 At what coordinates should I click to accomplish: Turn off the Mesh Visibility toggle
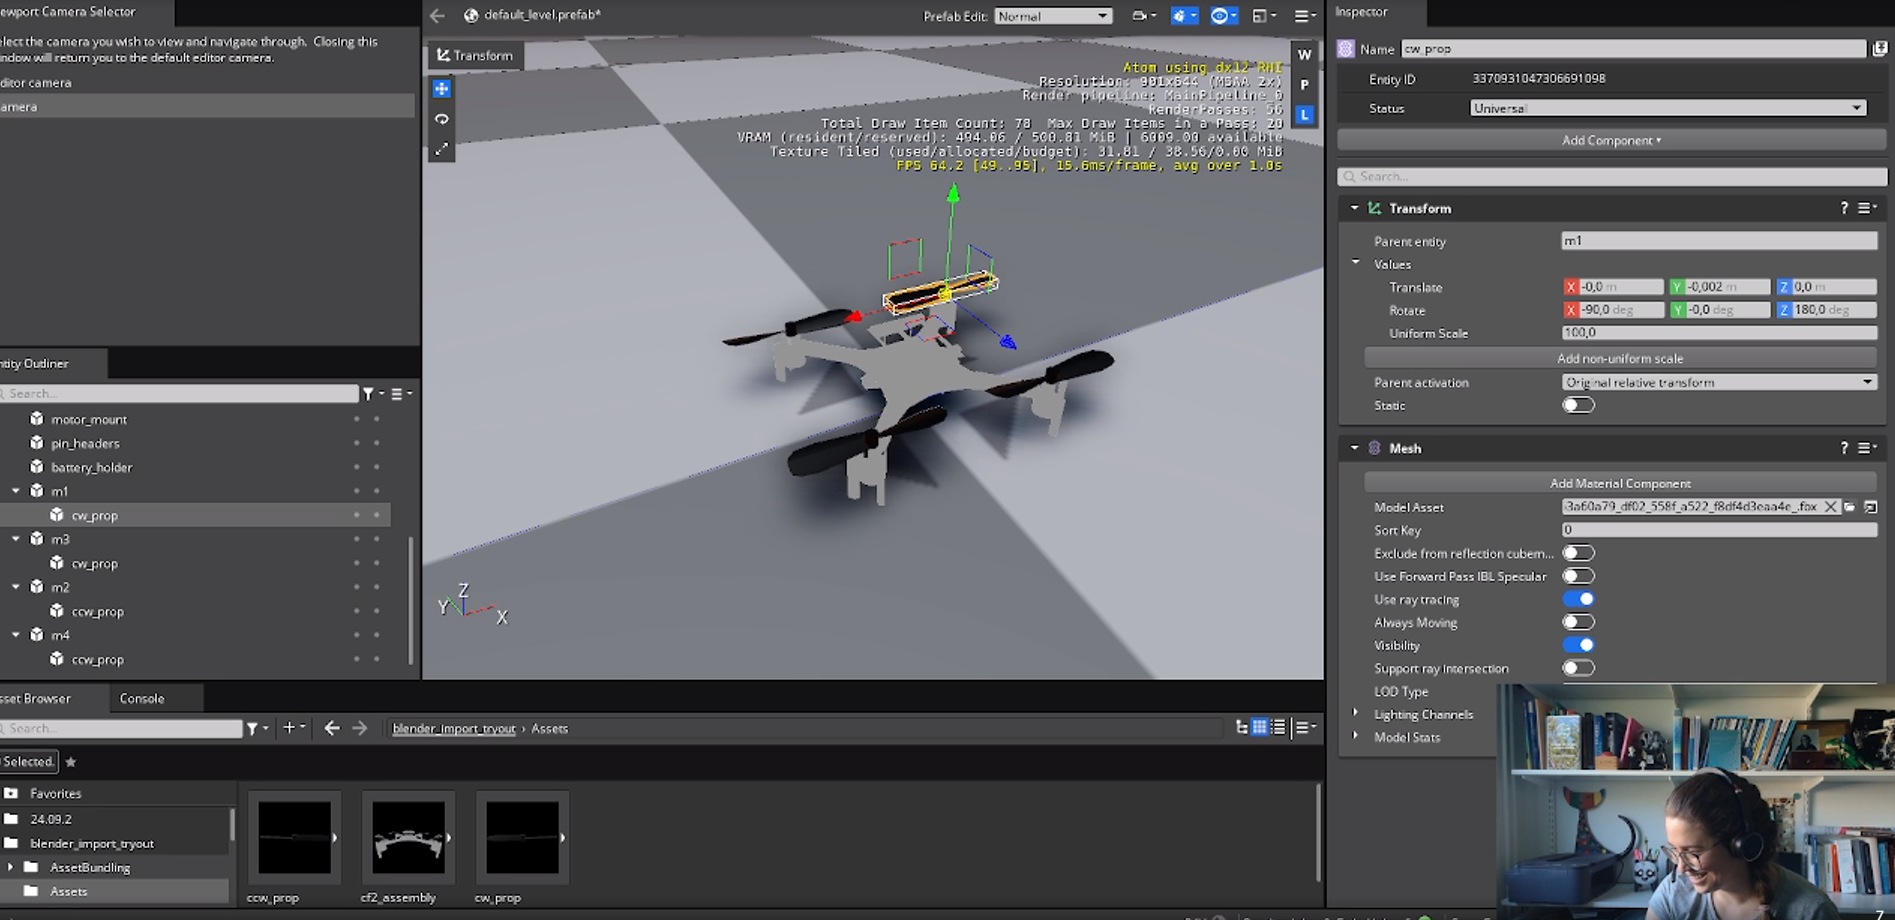(x=1578, y=645)
